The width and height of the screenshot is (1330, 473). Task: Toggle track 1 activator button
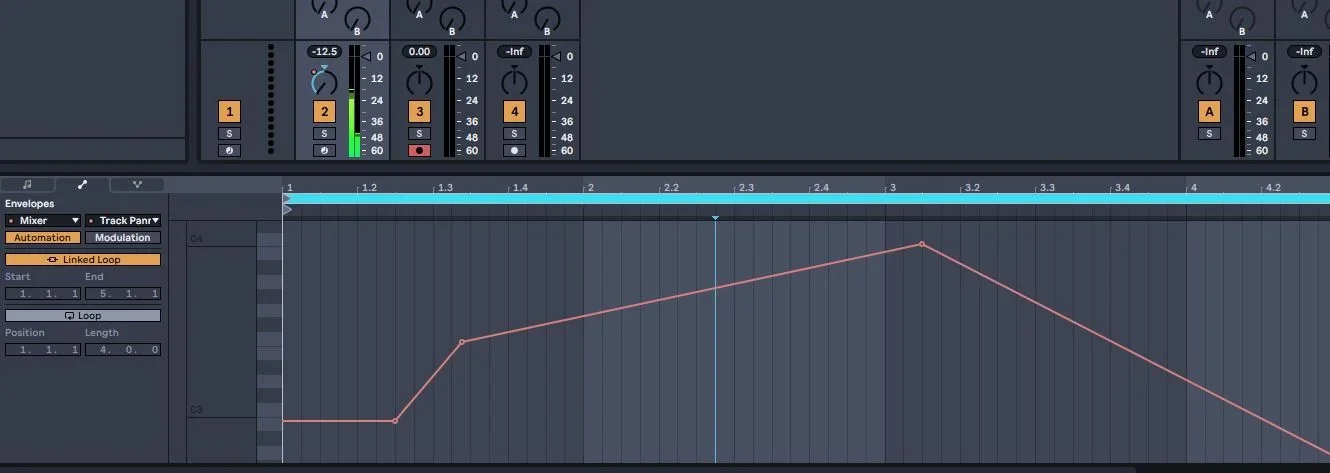(229, 112)
